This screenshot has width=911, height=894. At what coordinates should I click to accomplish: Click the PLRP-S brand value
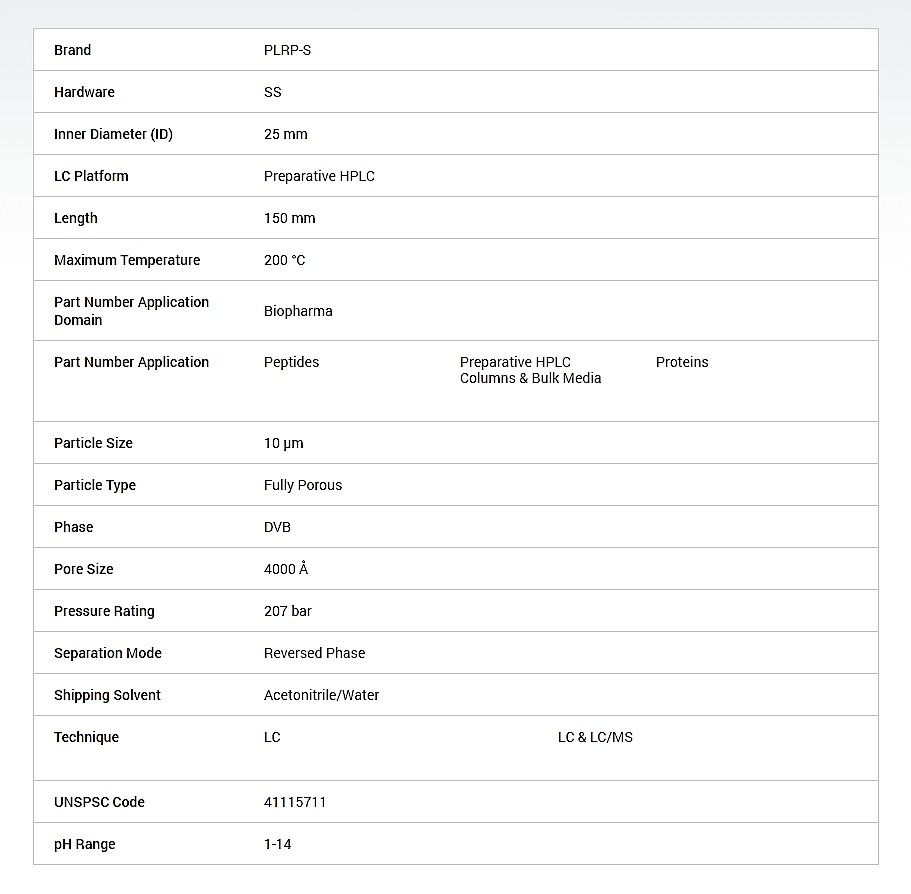[287, 50]
